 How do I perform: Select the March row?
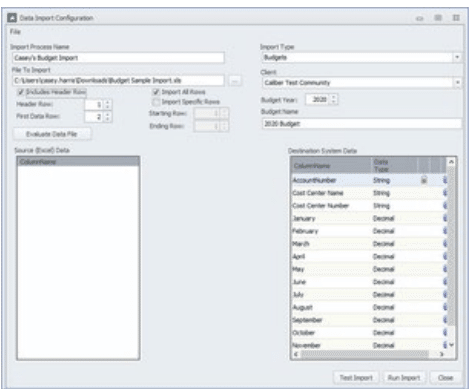[x=369, y=243]
